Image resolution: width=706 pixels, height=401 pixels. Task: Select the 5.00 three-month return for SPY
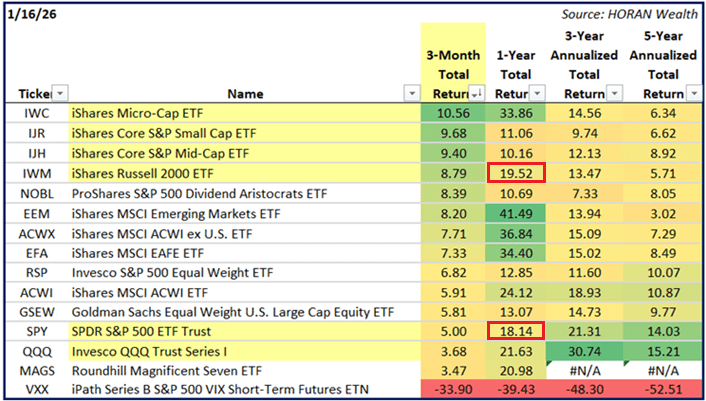pos(453,332)
